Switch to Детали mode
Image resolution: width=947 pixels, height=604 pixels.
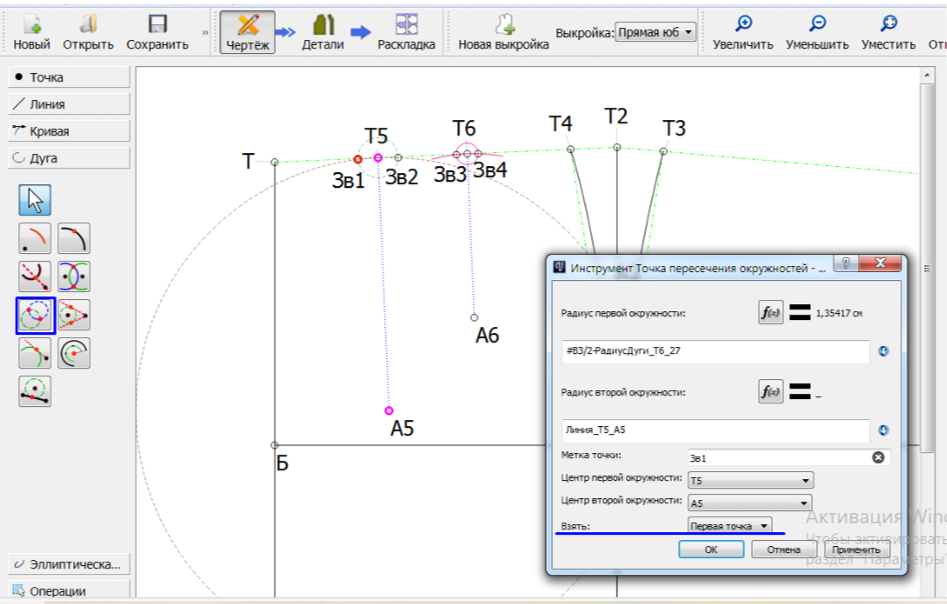point(323,31)
